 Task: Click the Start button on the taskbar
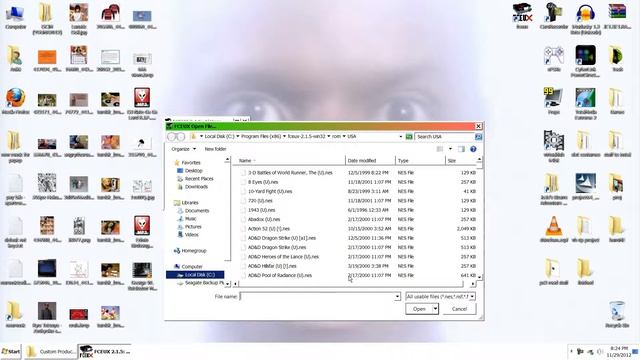click(11, 351)
